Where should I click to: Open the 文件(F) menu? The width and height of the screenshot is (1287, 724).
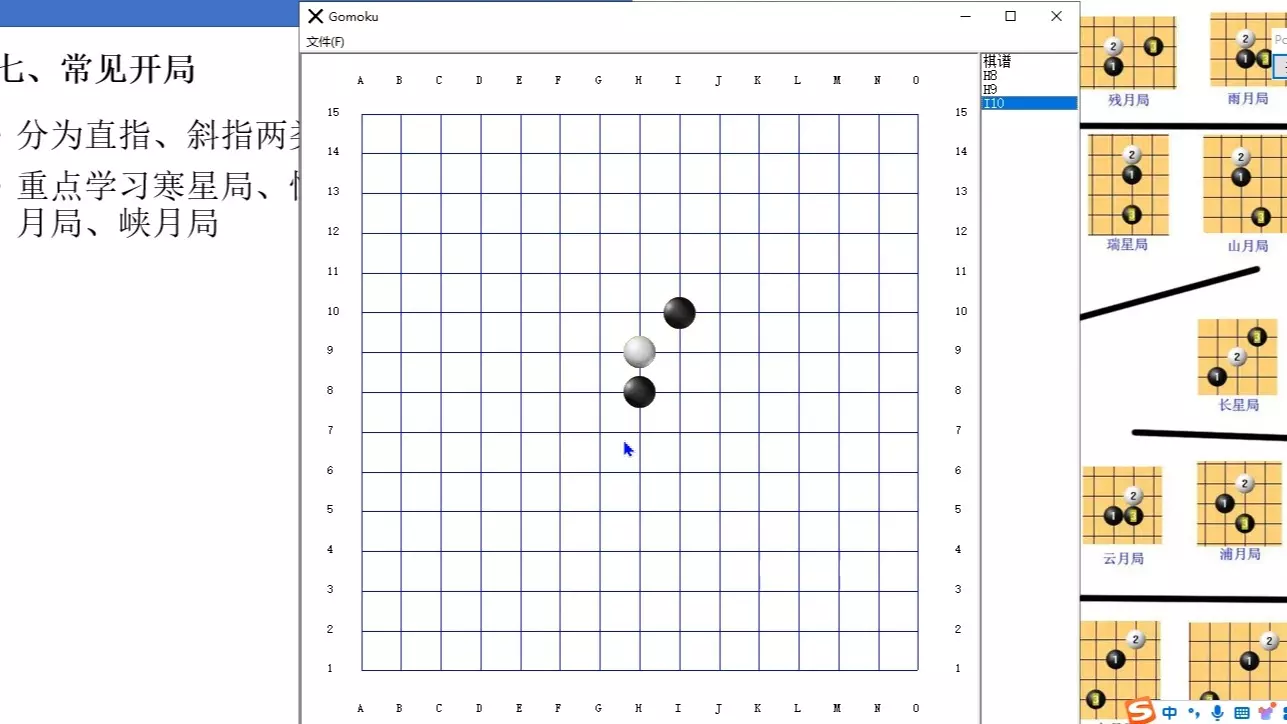coord(325,42)
